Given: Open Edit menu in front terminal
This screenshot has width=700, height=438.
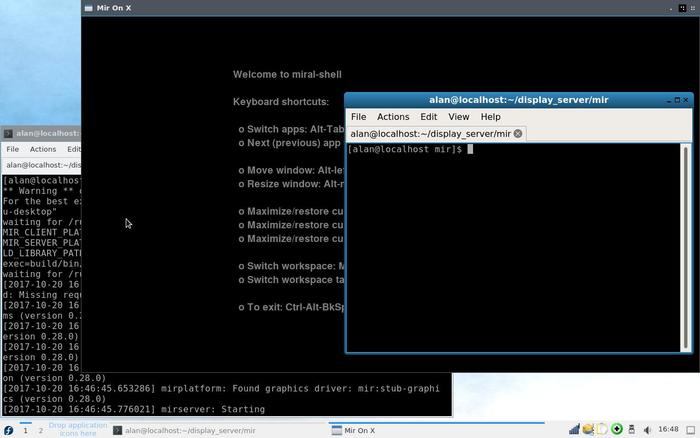Looking at the screenshot, I should [x=428, y=117].
